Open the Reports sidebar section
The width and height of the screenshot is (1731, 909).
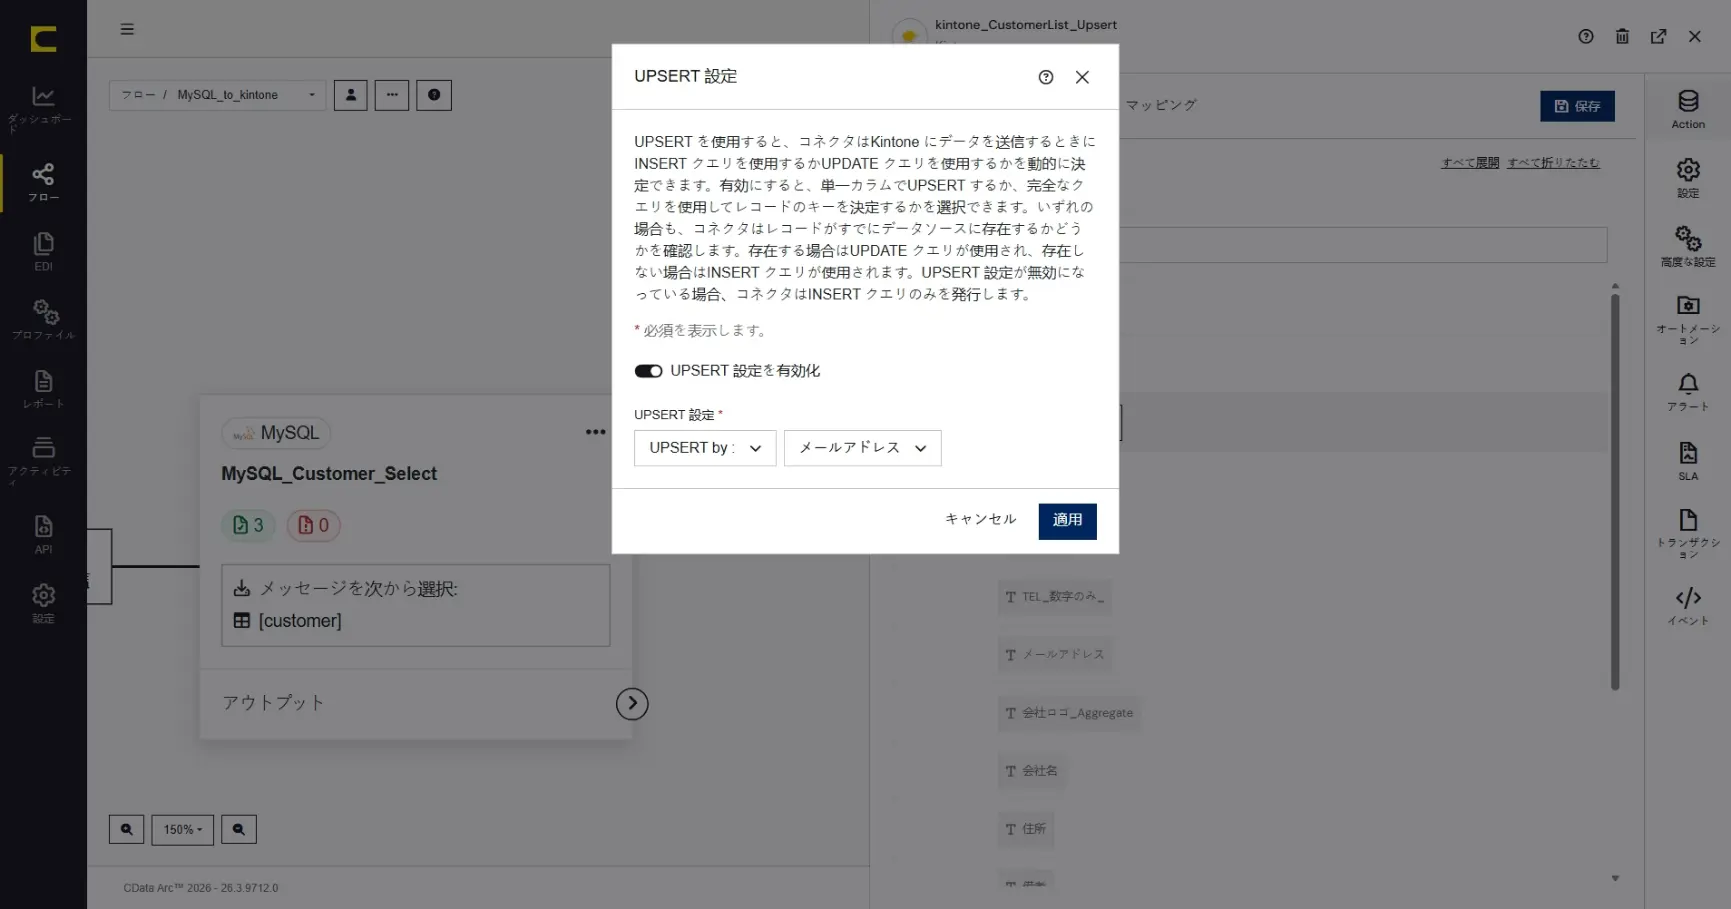click(x=43, y=389)
